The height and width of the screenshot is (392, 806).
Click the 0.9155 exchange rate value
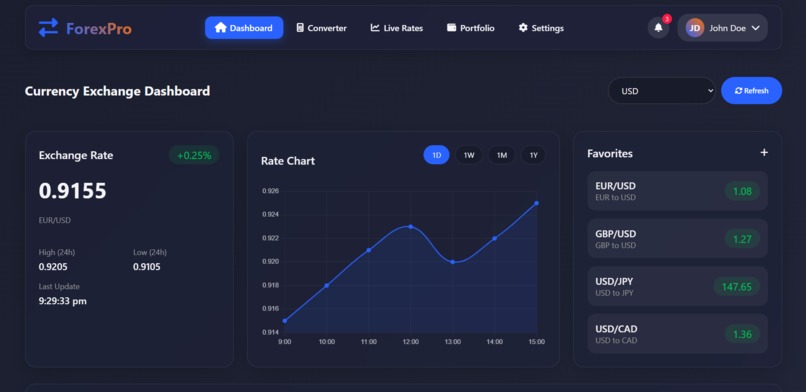point(72,191)
